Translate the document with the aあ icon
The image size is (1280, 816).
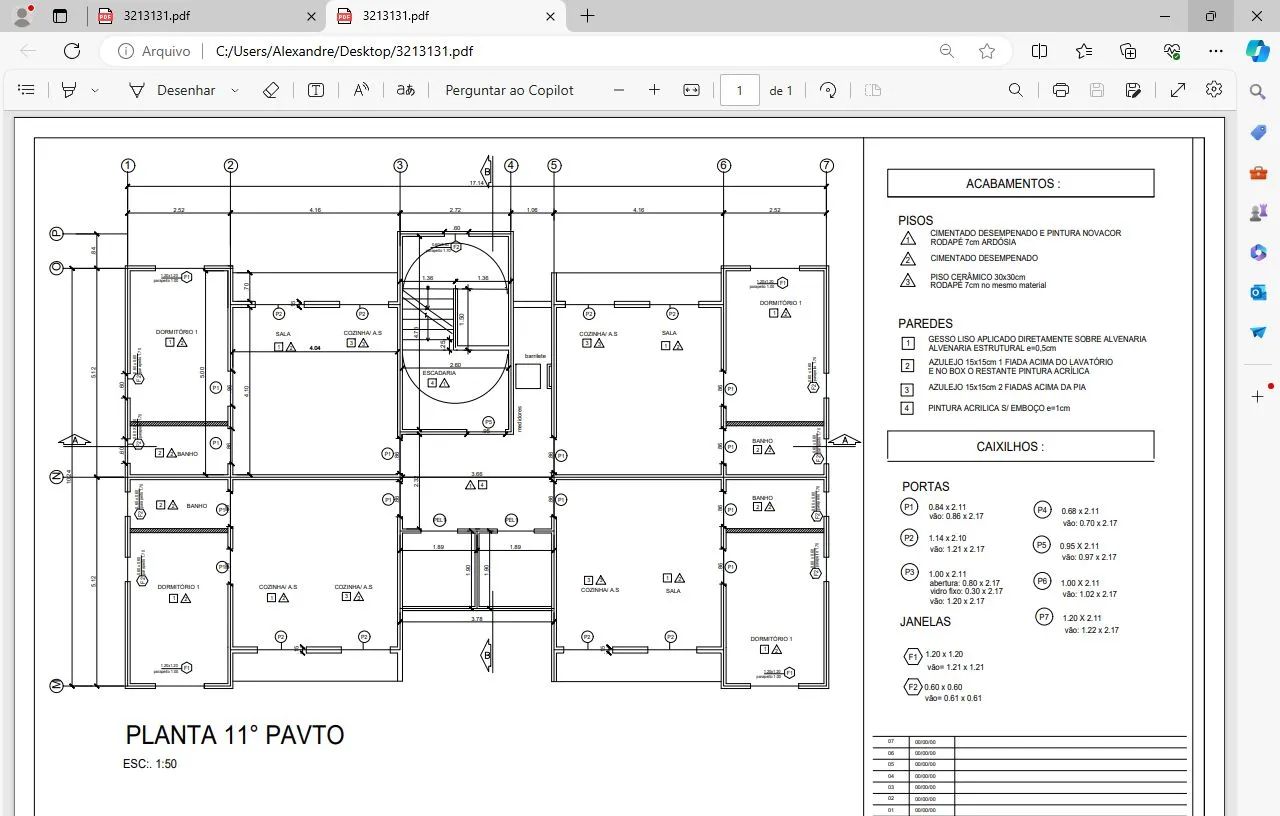click(404, 89)
